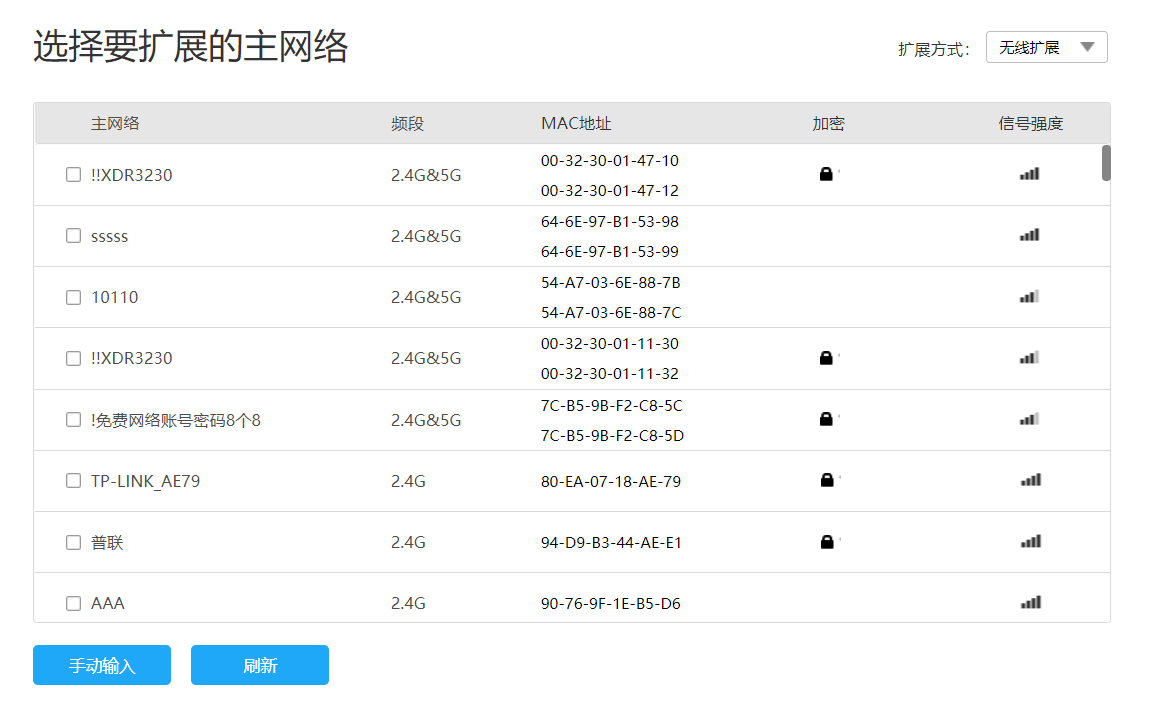Click the 无线扩展 dropdown arrow

point(1087,47)
